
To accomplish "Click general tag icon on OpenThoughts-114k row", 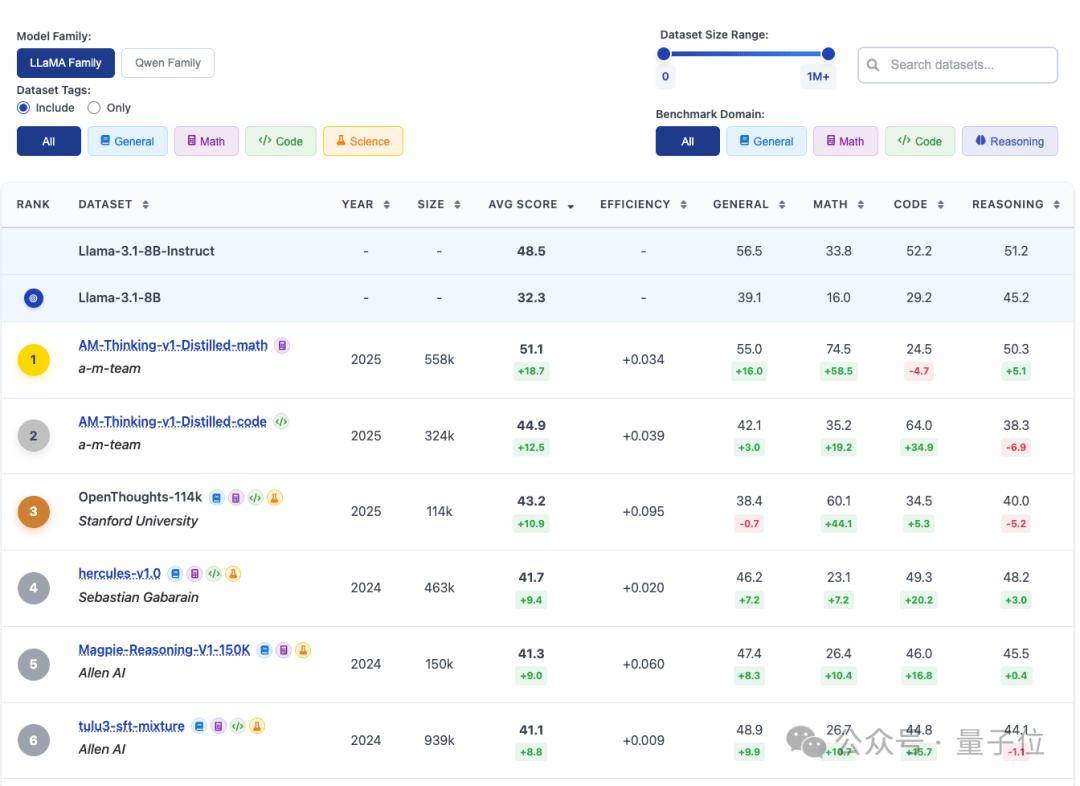I will (x=216, y=497).
